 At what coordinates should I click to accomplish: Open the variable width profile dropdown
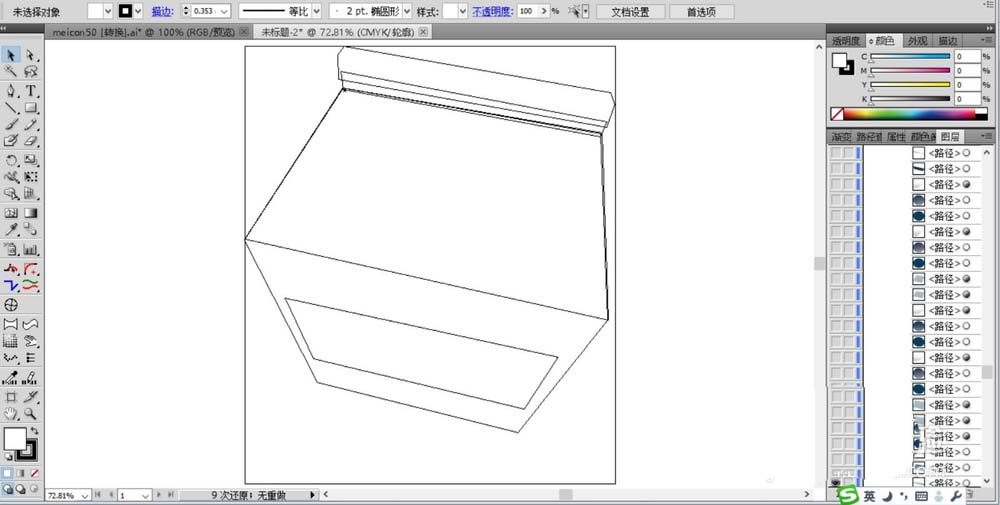click(x=316, y=11)
